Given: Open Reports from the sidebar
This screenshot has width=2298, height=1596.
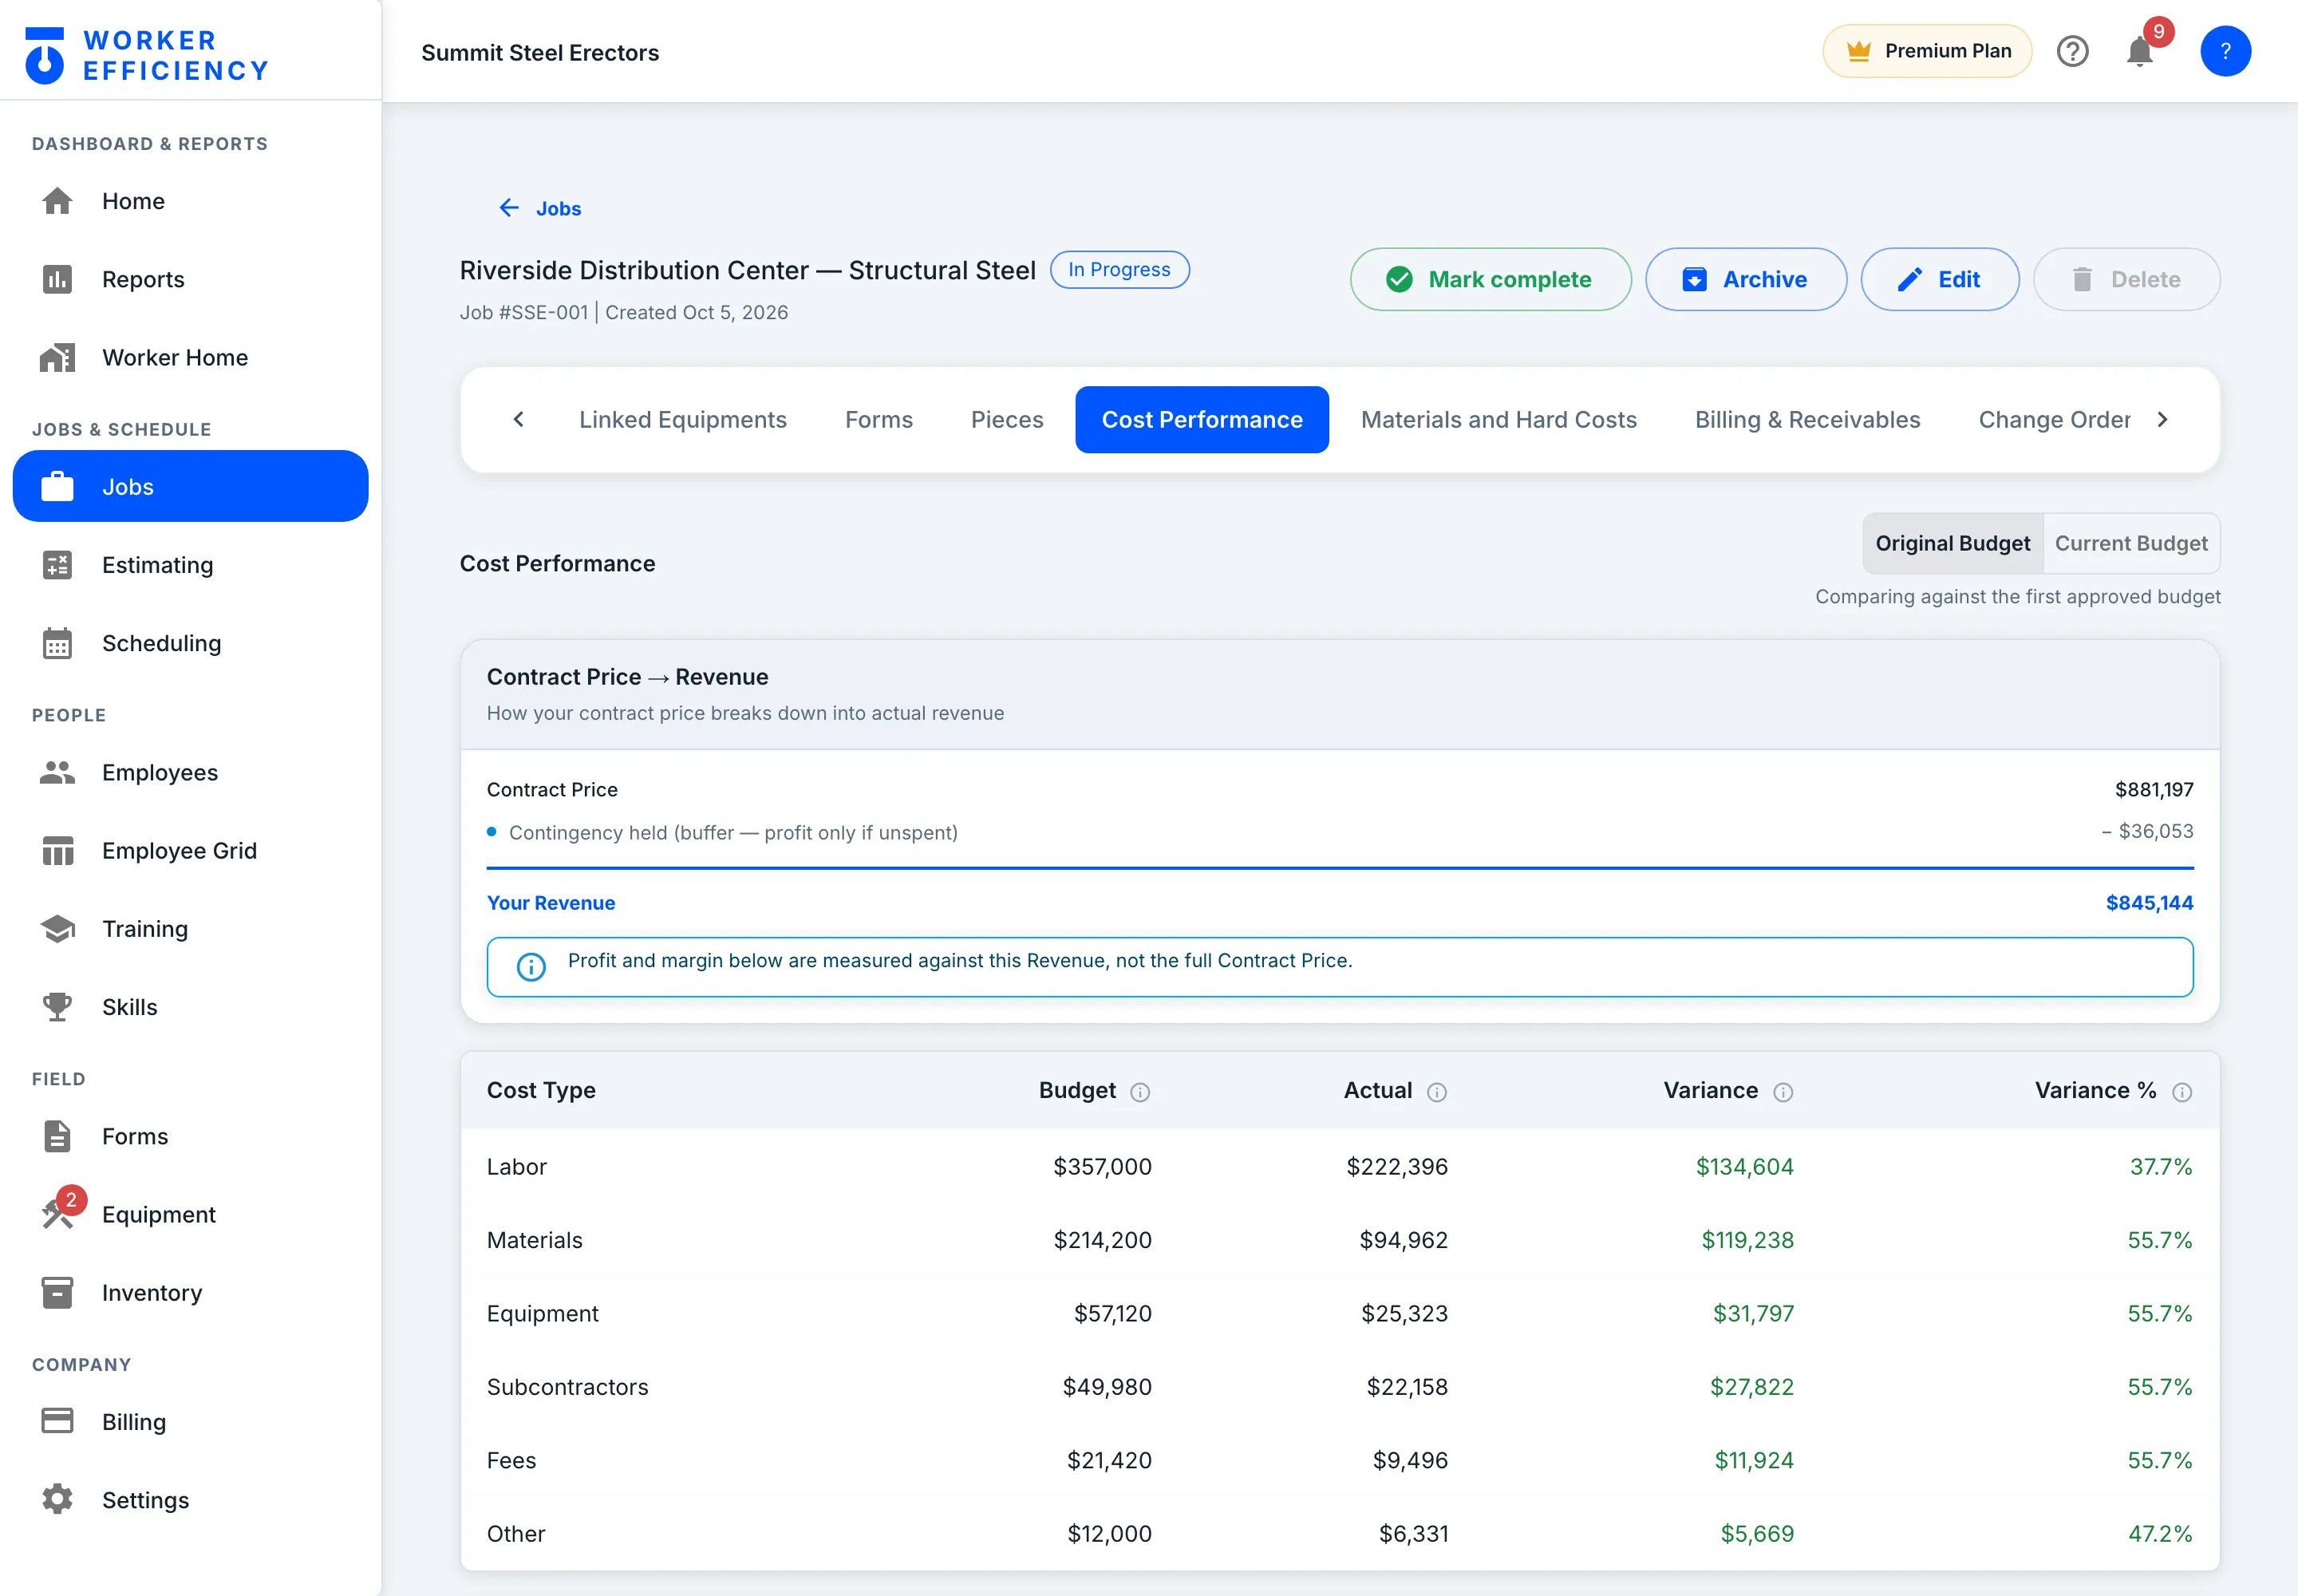Looking at the screenshot, I should tap(190, 279).
